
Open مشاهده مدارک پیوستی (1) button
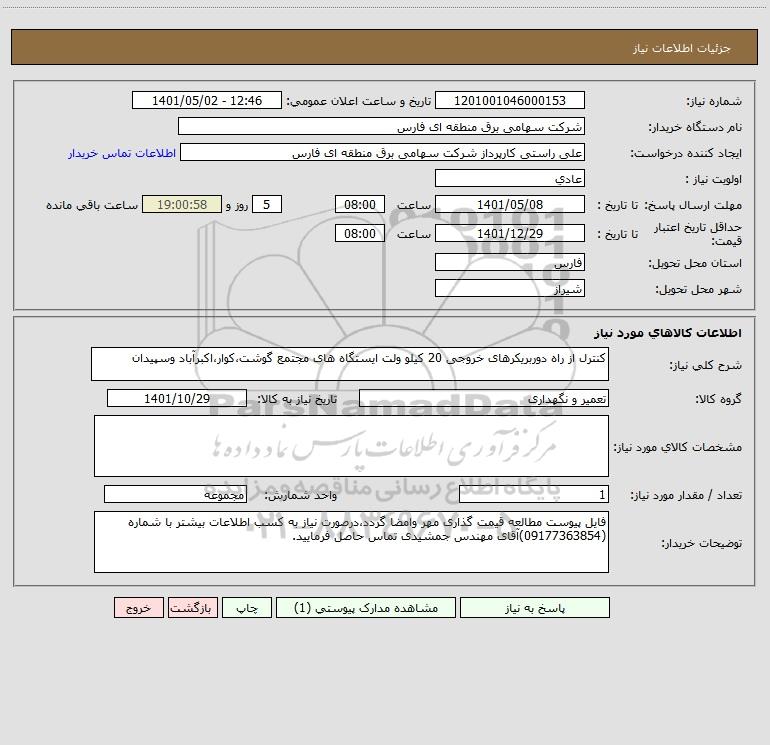(366, 608)
